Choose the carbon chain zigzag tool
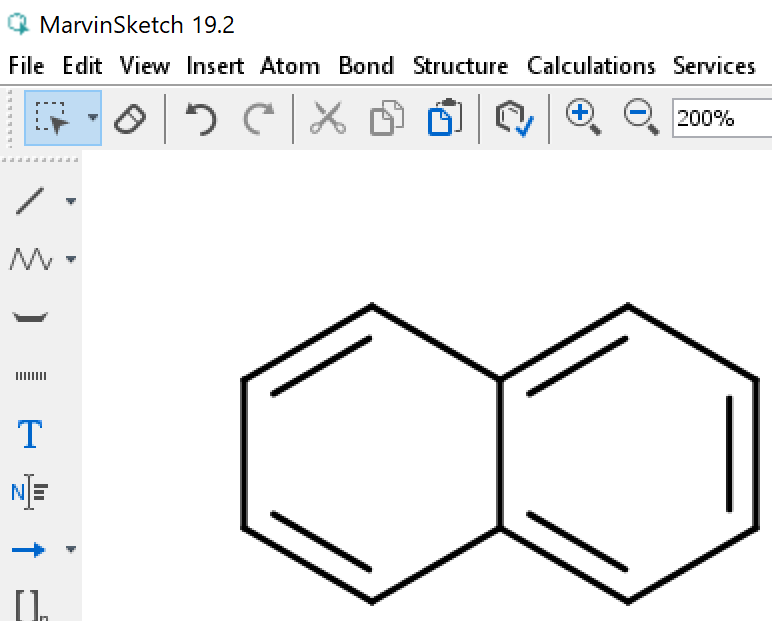This screenshot has height=621, width=772. point(30,260)
